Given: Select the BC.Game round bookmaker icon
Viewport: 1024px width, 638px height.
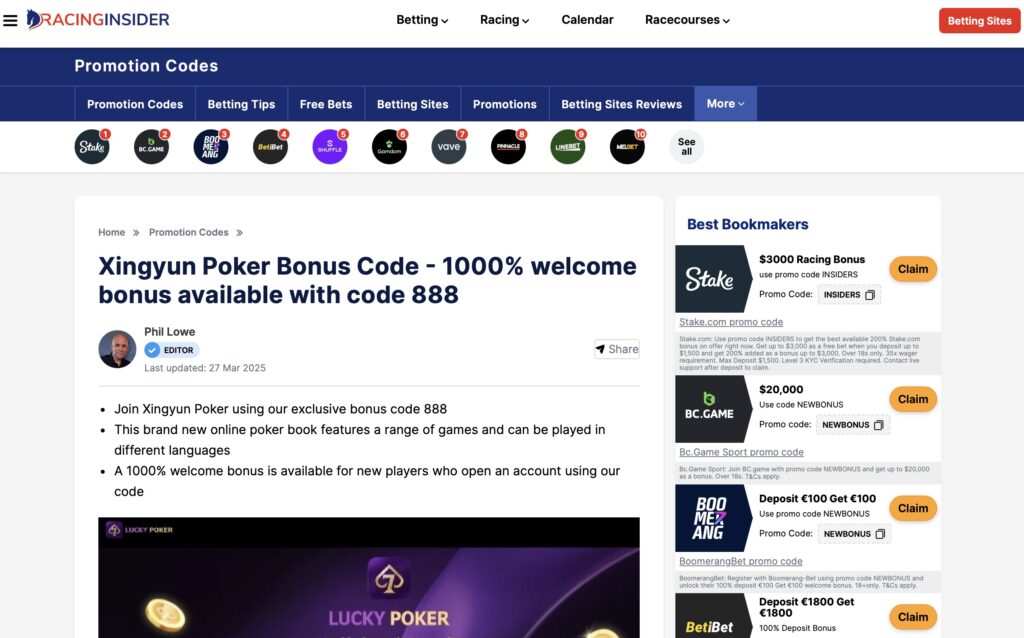Looking at the screenshot, I should click(151, 147).
